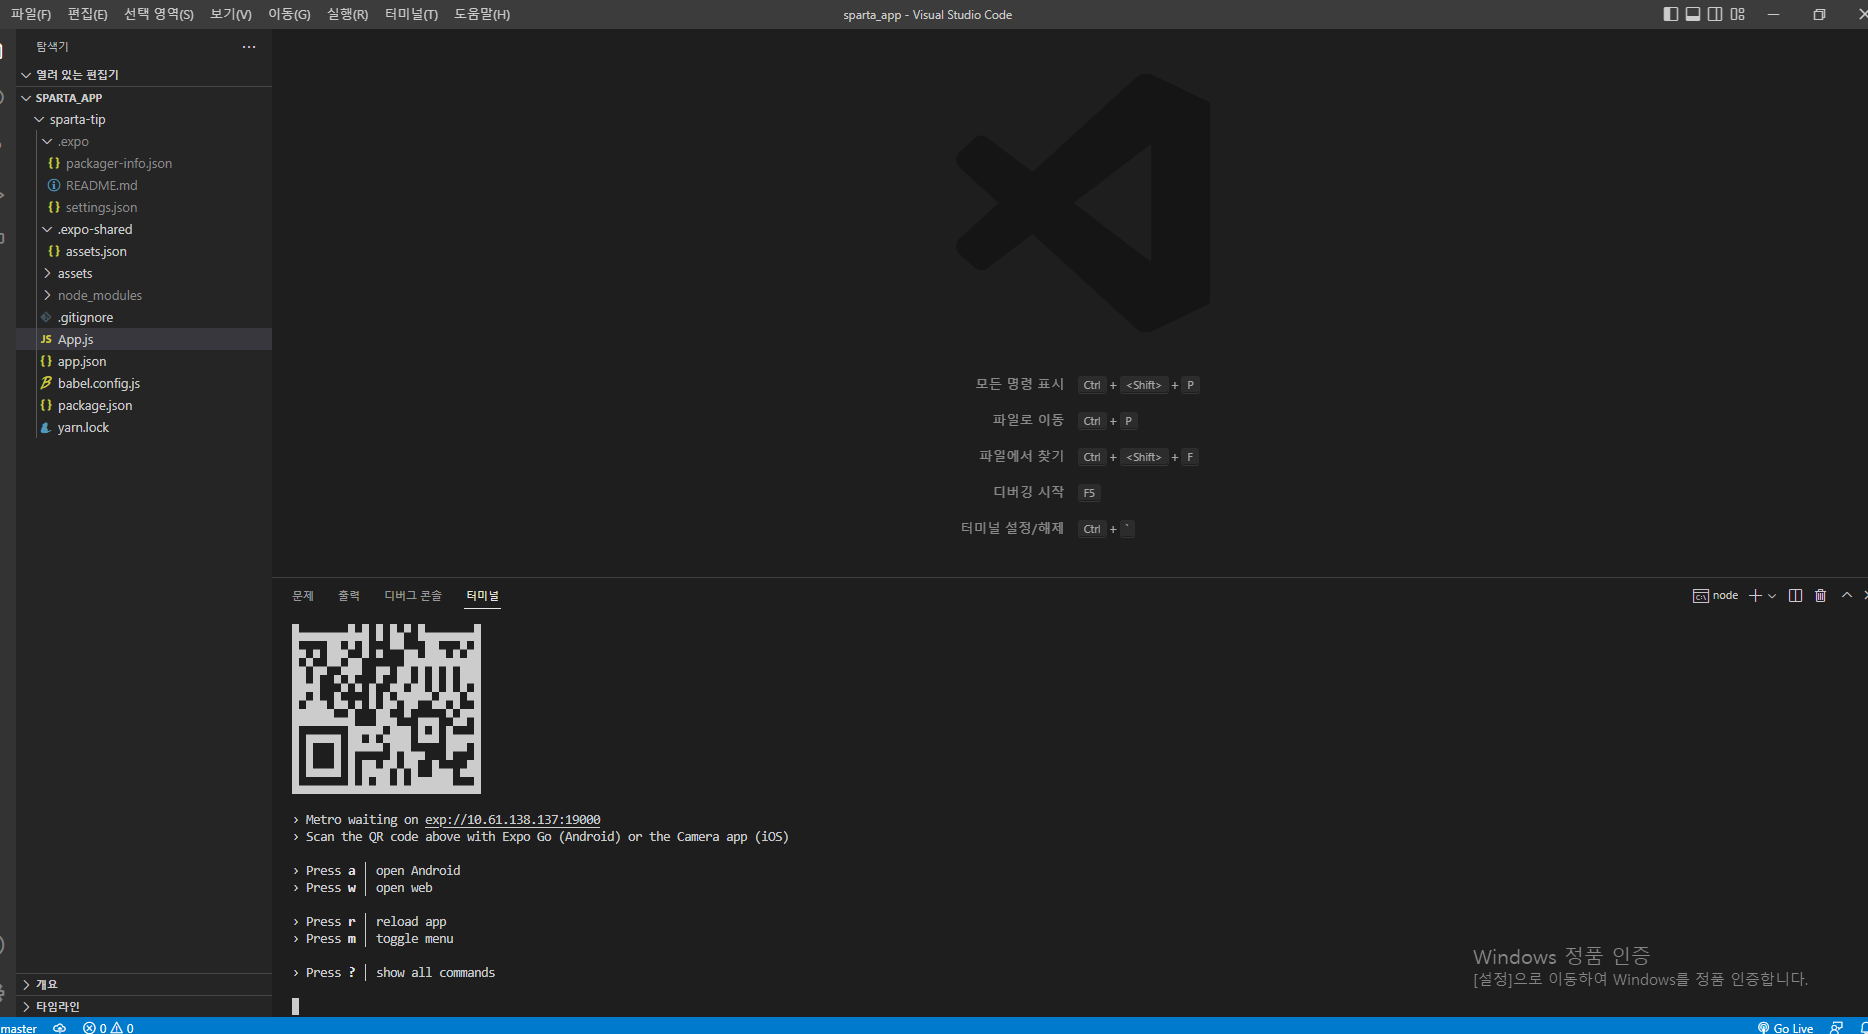This screenshot has height=1034, width=1868.
Task: Expand the 타임라인 section
Action: (144, 1007)
